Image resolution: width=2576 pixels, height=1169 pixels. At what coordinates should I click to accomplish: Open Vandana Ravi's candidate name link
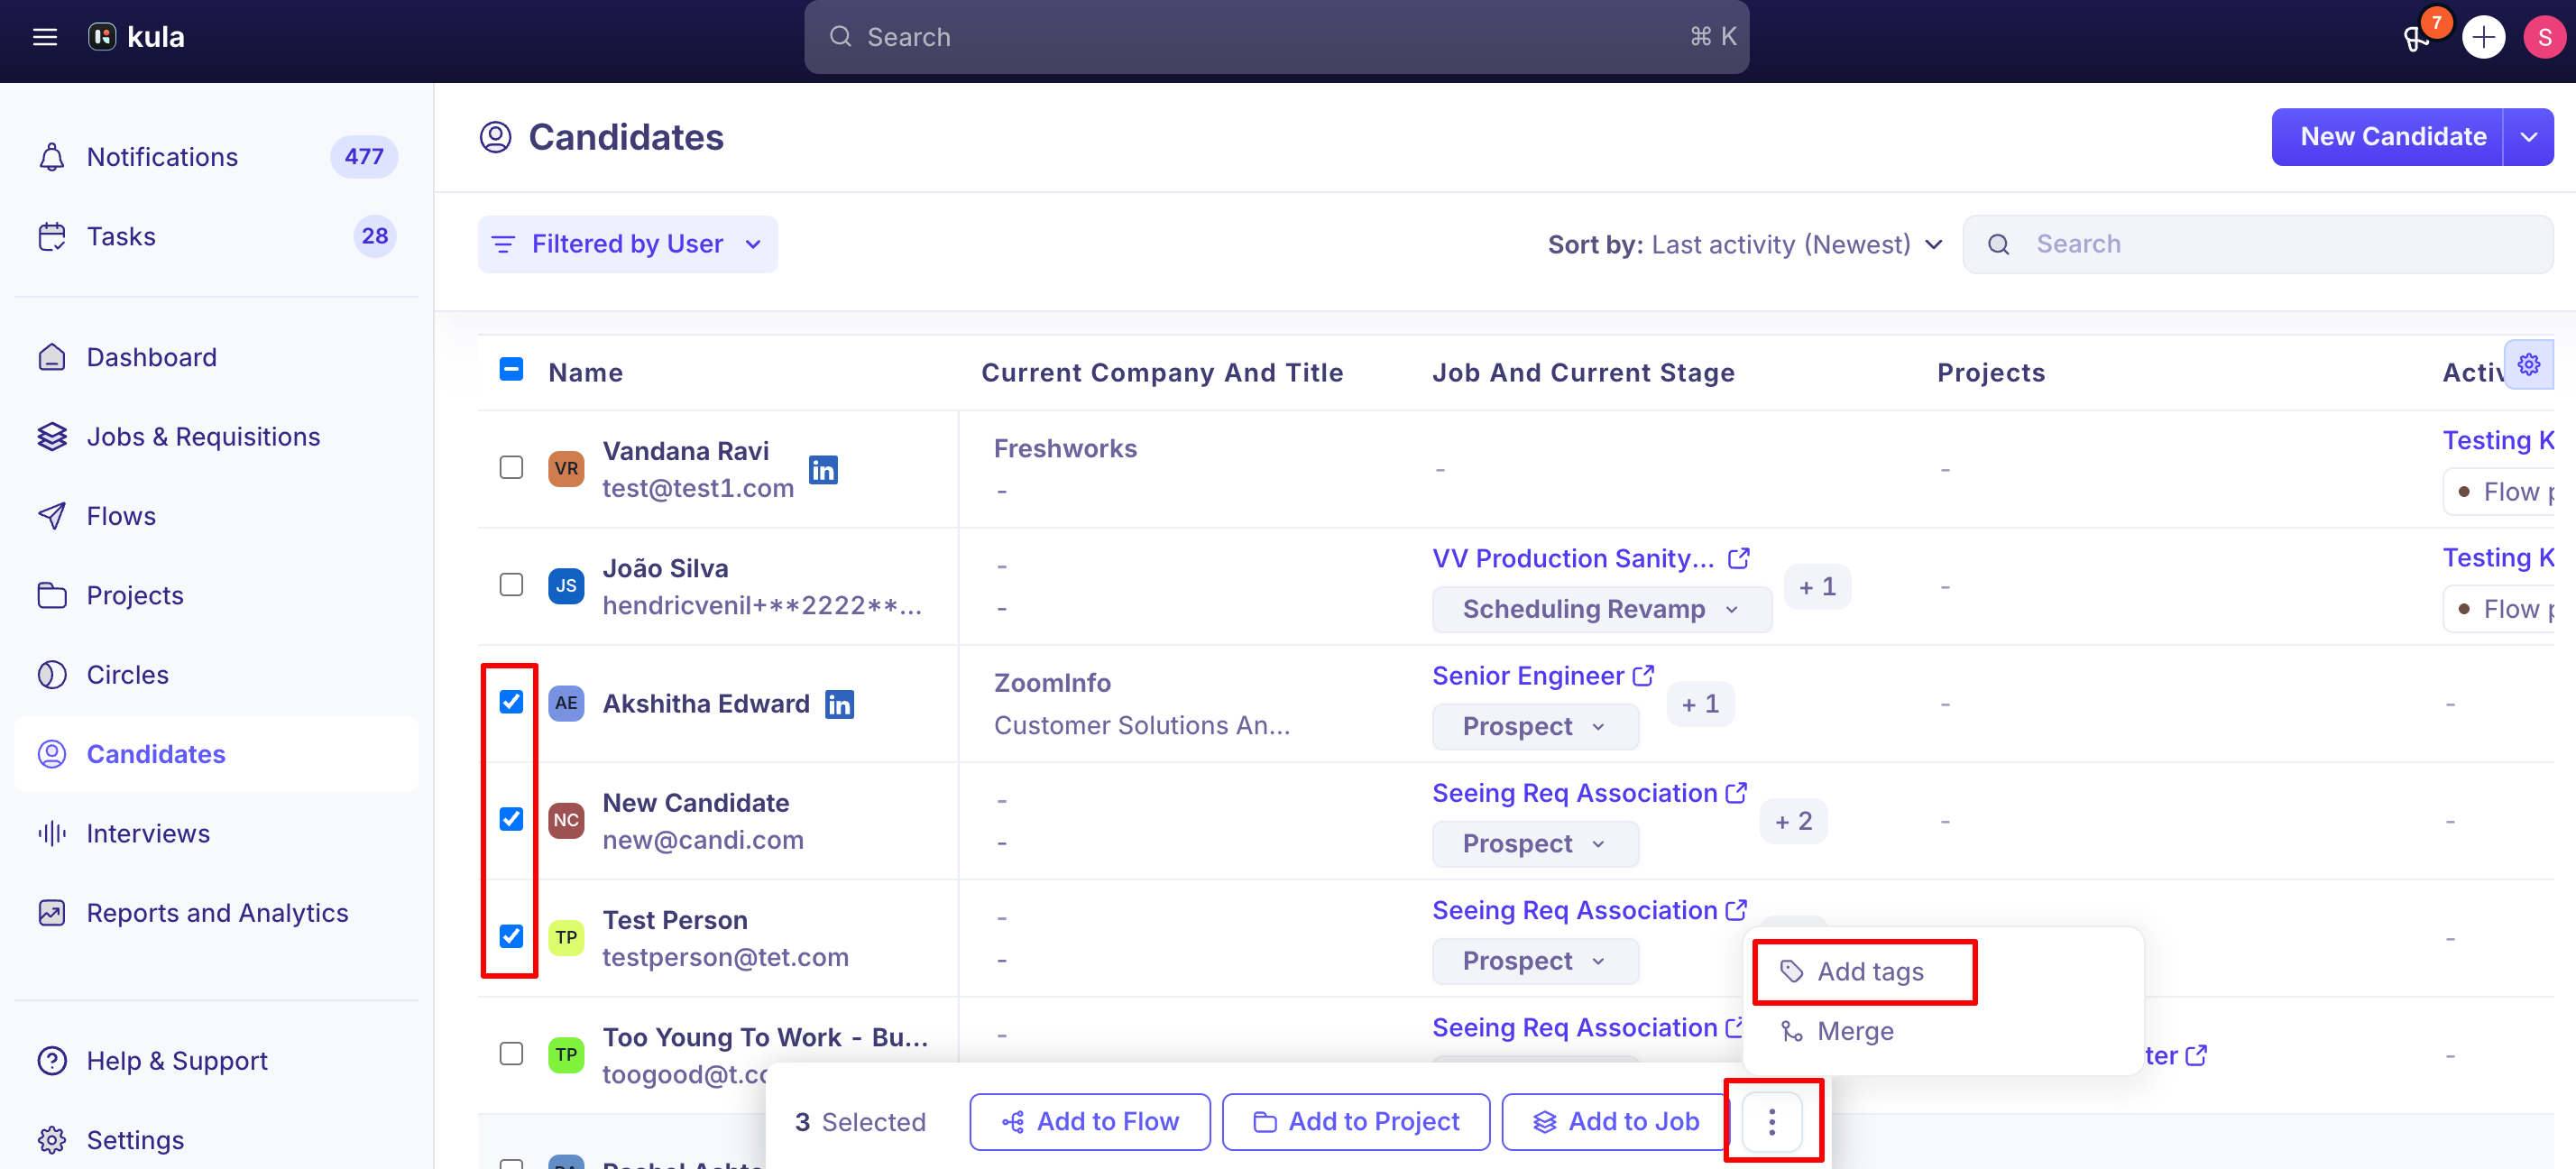[686, 451]
